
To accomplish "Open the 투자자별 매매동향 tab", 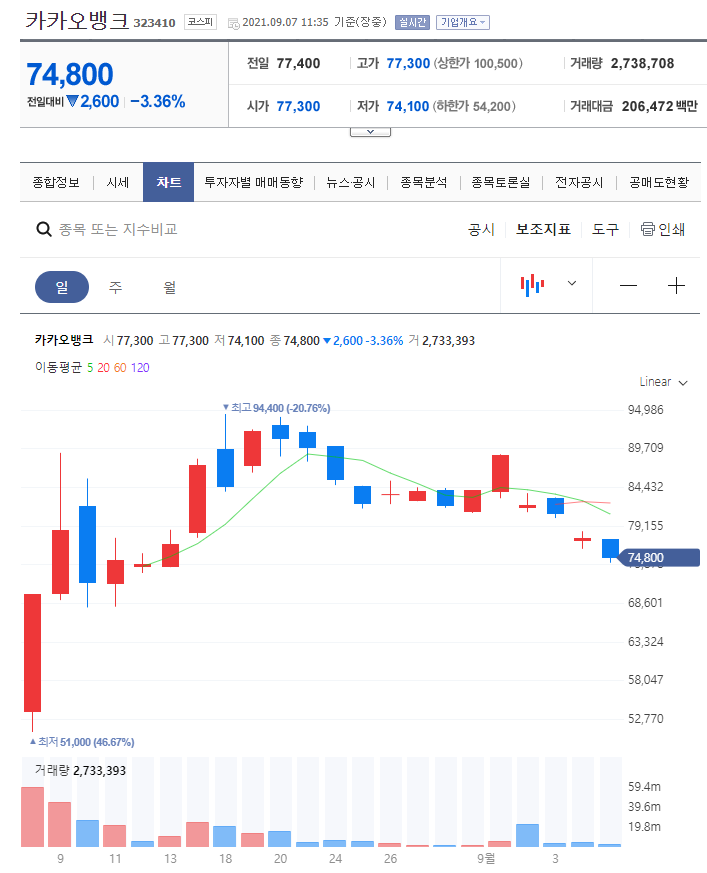I will 253,182.
